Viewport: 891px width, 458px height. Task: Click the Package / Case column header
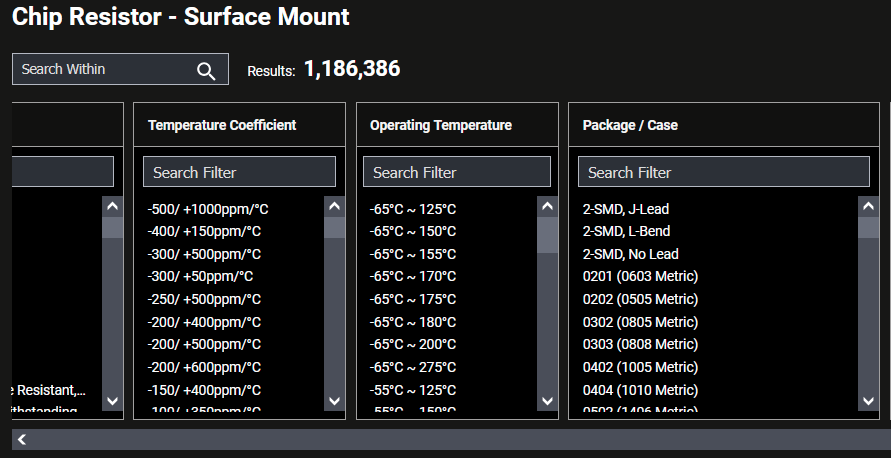(630, 125)
